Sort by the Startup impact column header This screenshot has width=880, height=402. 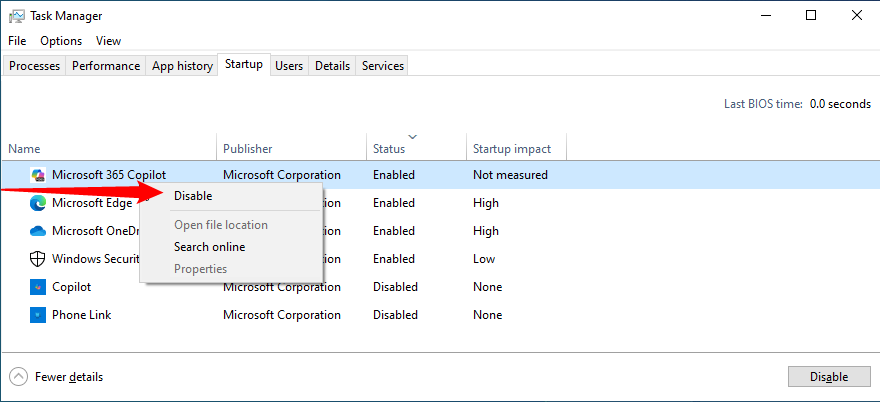coord(516,149)
